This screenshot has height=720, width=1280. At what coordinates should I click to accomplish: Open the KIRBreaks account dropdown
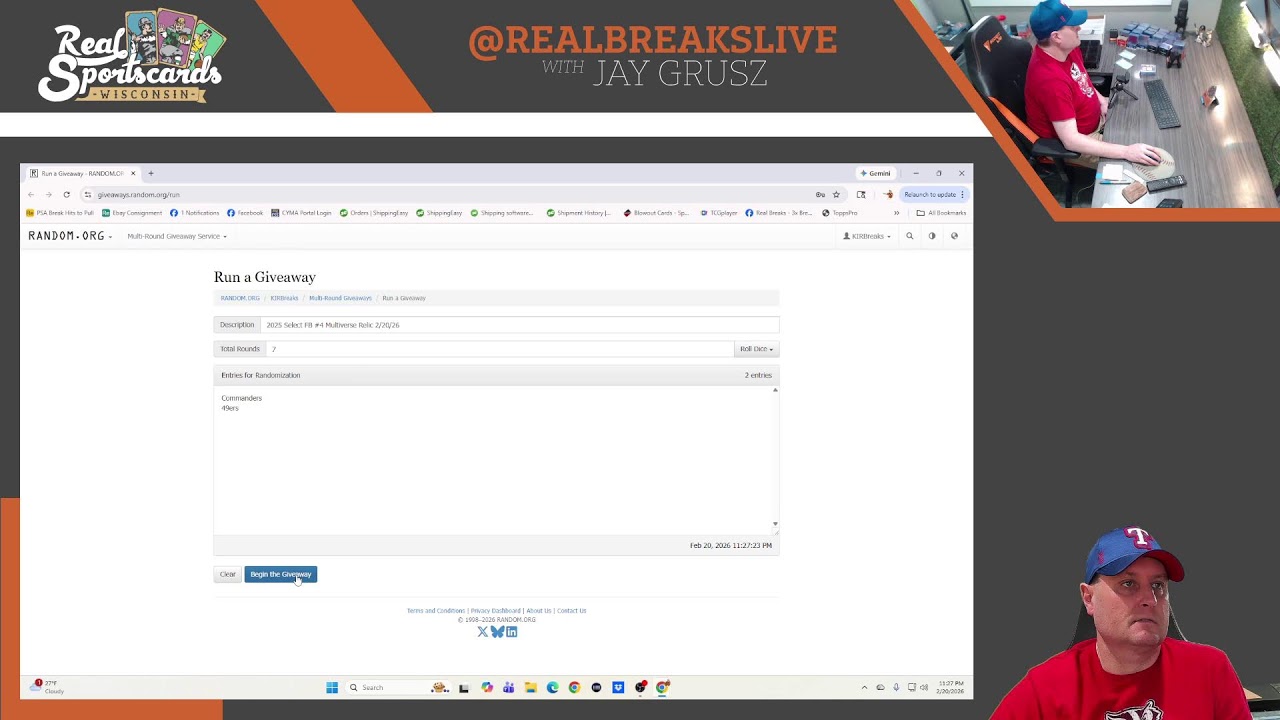click(x=867, y=236)
